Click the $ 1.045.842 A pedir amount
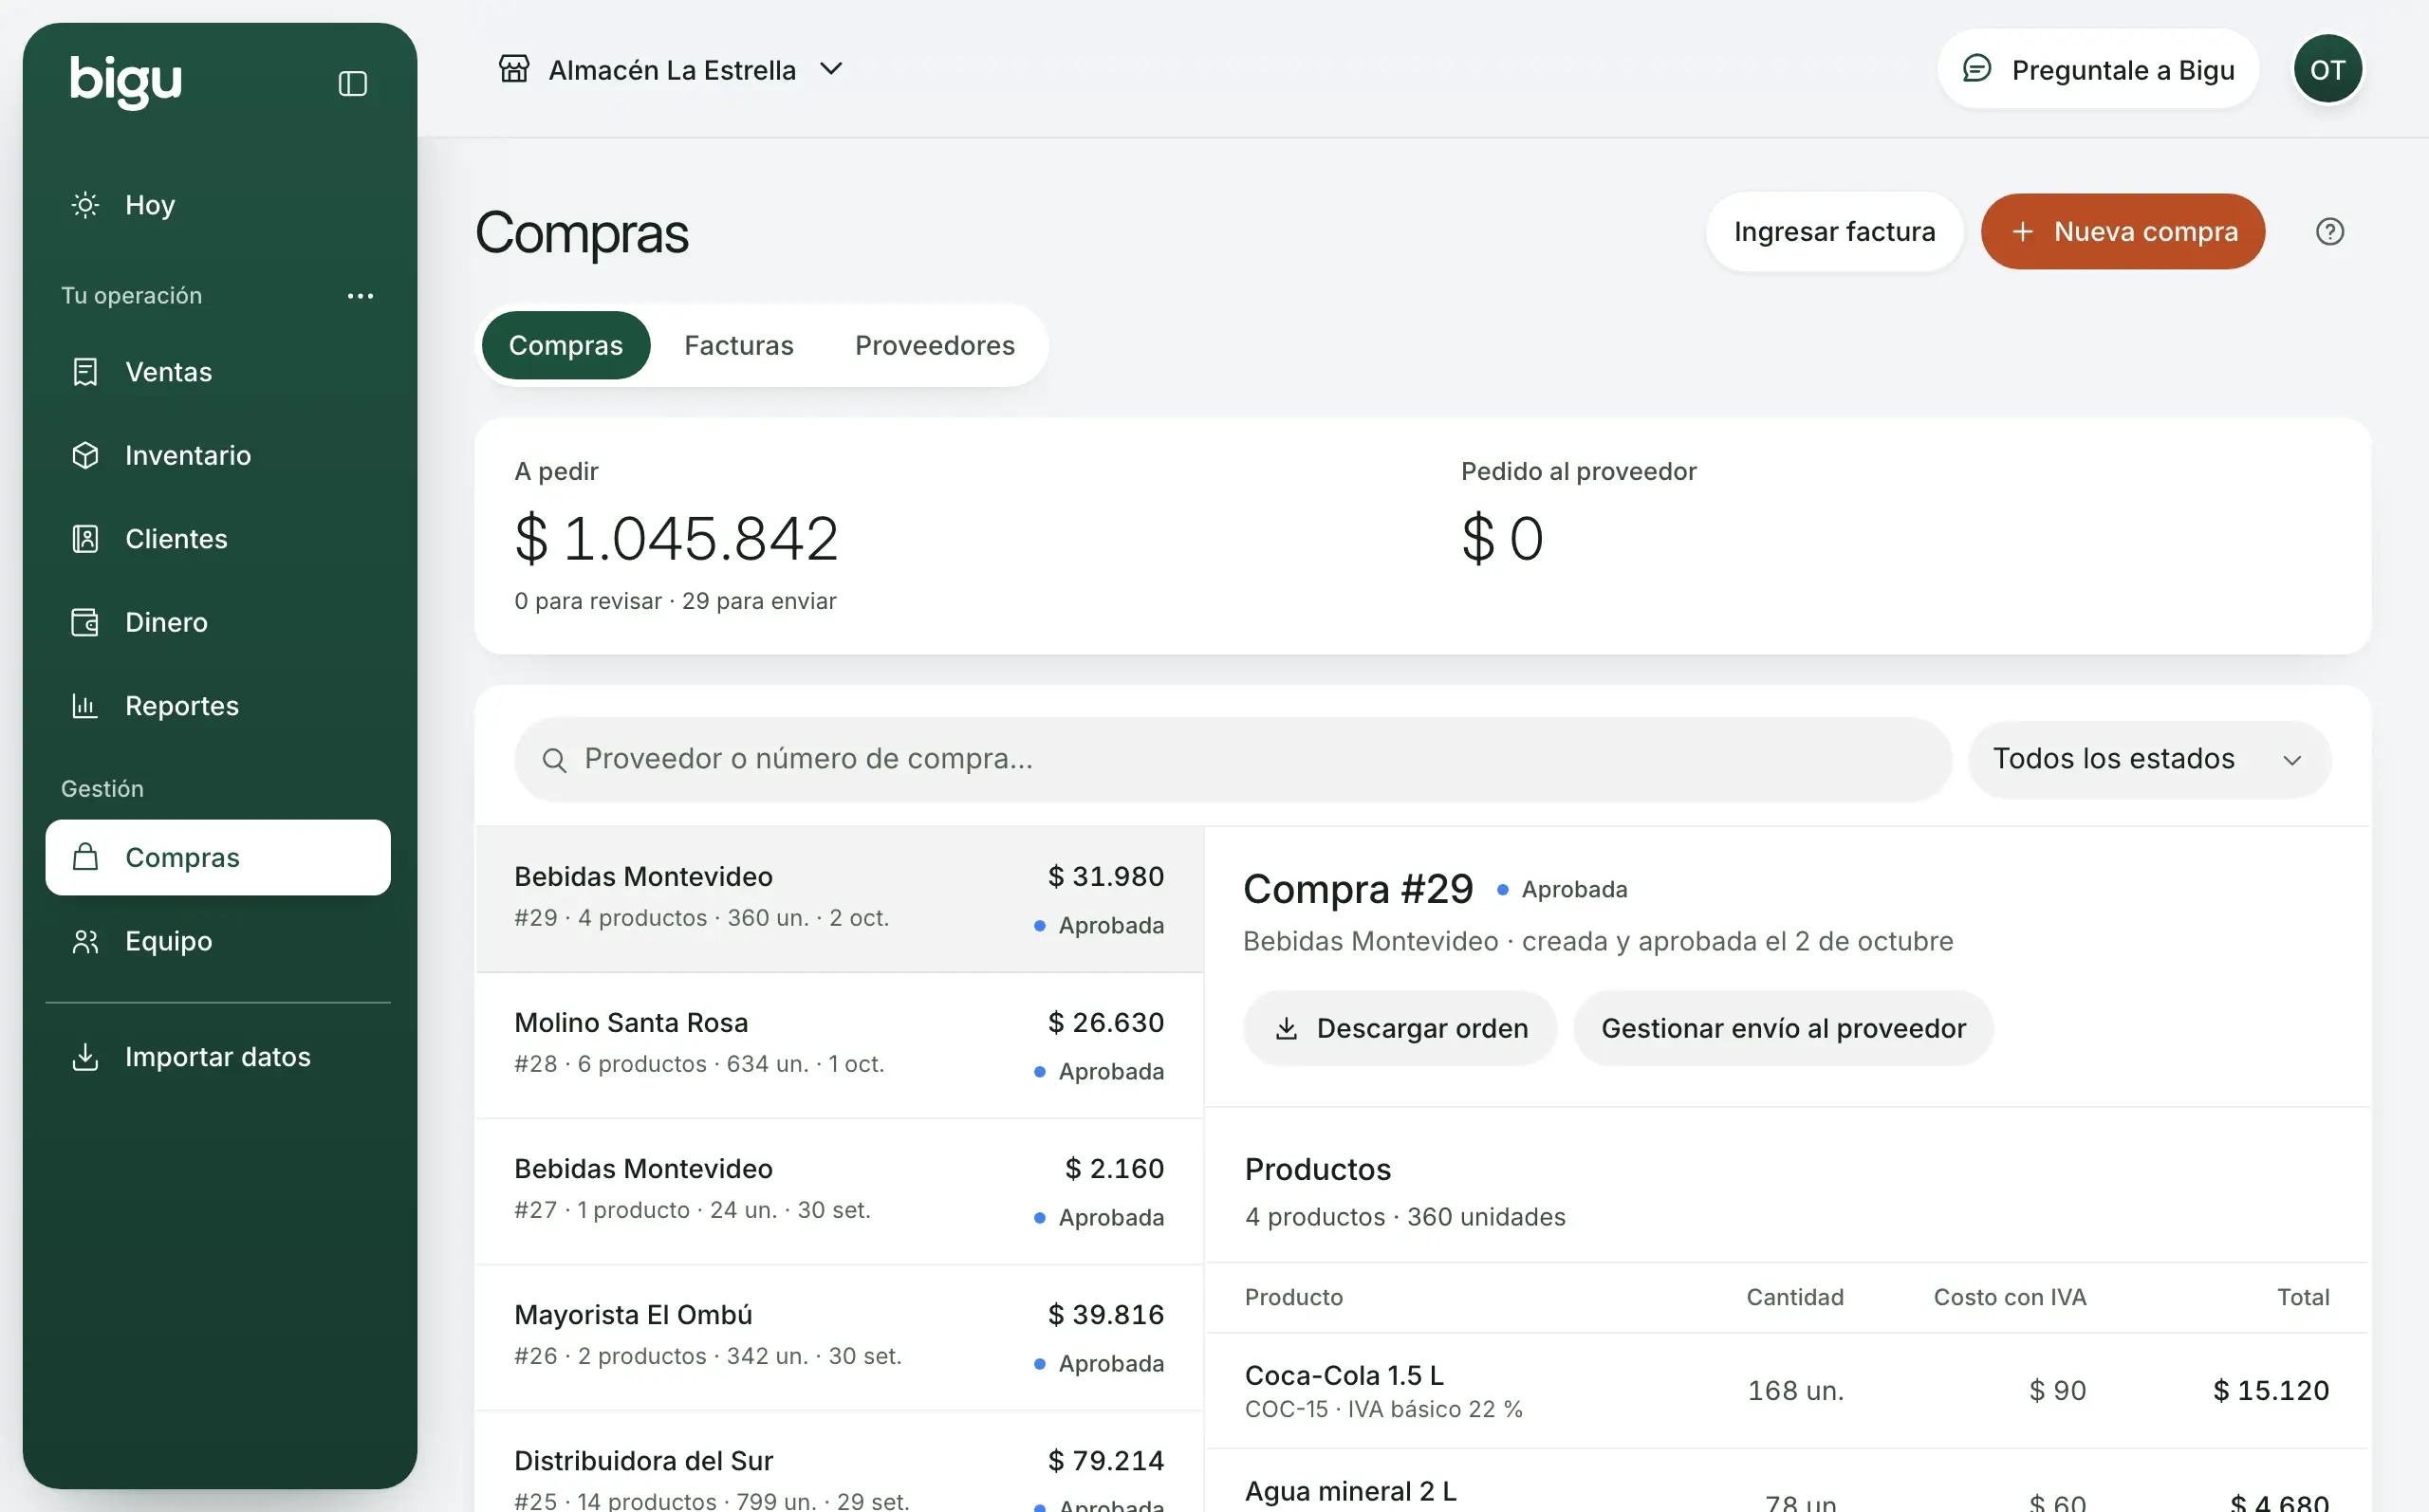 tap(676, 539)
